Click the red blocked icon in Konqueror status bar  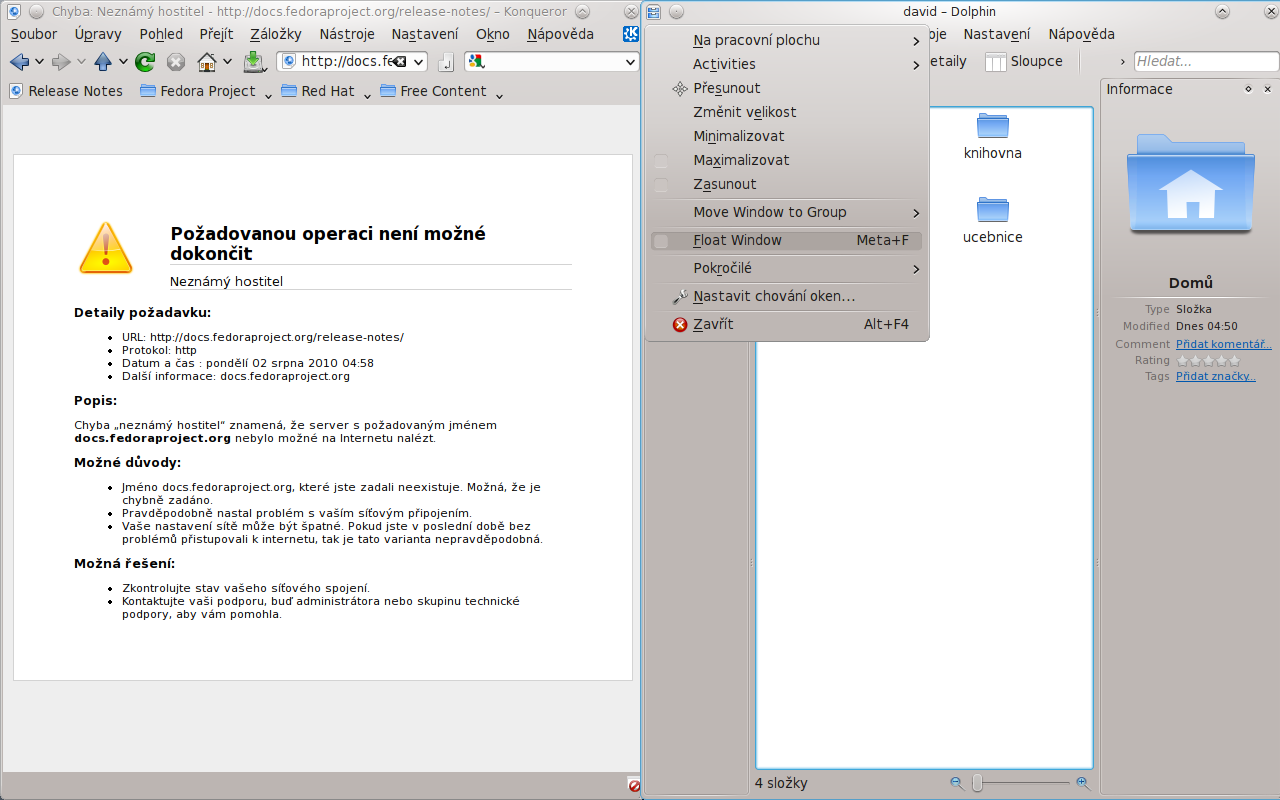tap(634, 785)
